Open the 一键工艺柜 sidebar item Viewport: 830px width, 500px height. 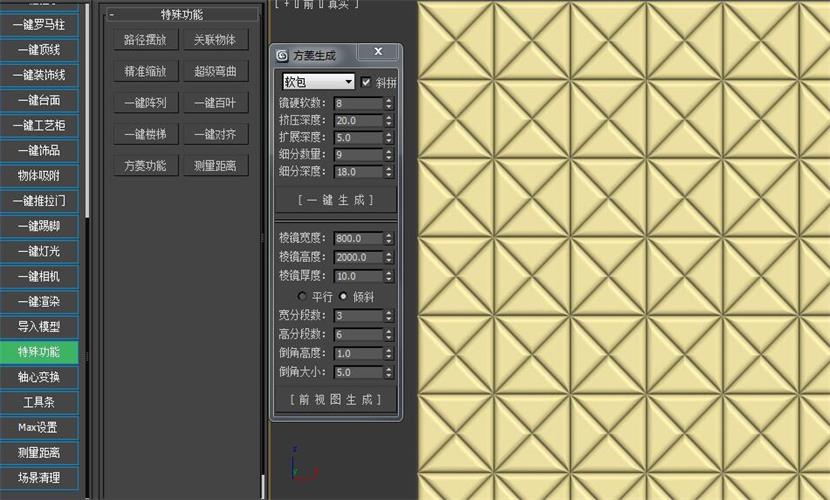coord(39,125)
